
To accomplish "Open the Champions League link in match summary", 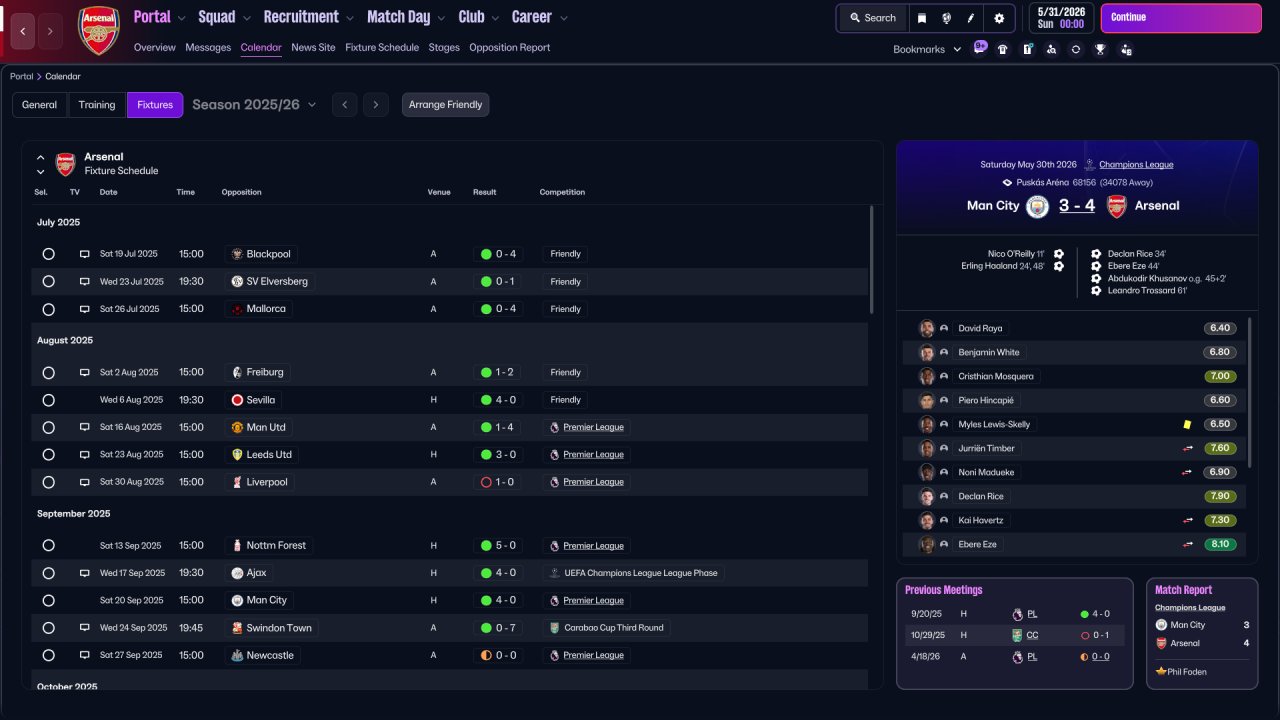I will coord(1136,165).
